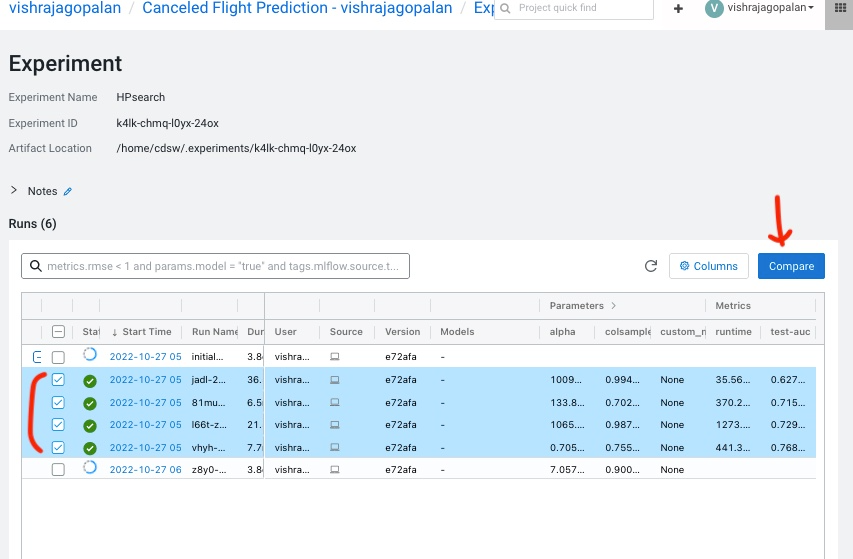This screenshot has height=559, width=853.
Task: Click the status icon of the vhyh run
Action: [90, 448]
